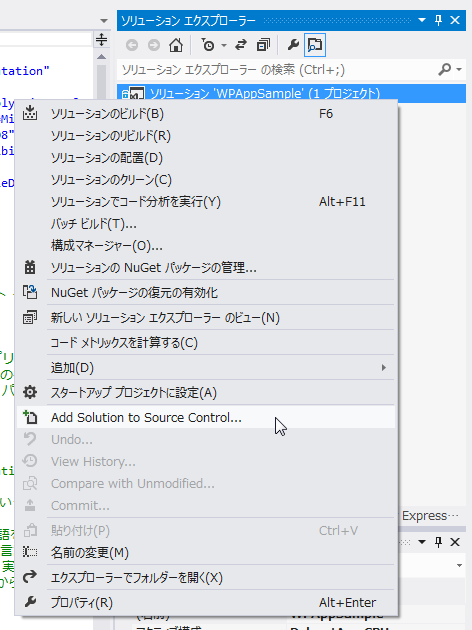Click the NuGet package icon beside NuGet パッケージの管理
The image size is (472, 630).
tap(30, 267)
